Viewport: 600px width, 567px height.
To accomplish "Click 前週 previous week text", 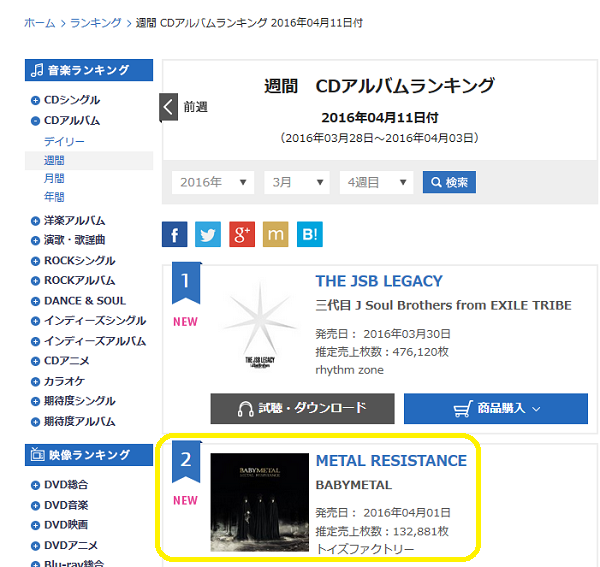I will [196, 107].
